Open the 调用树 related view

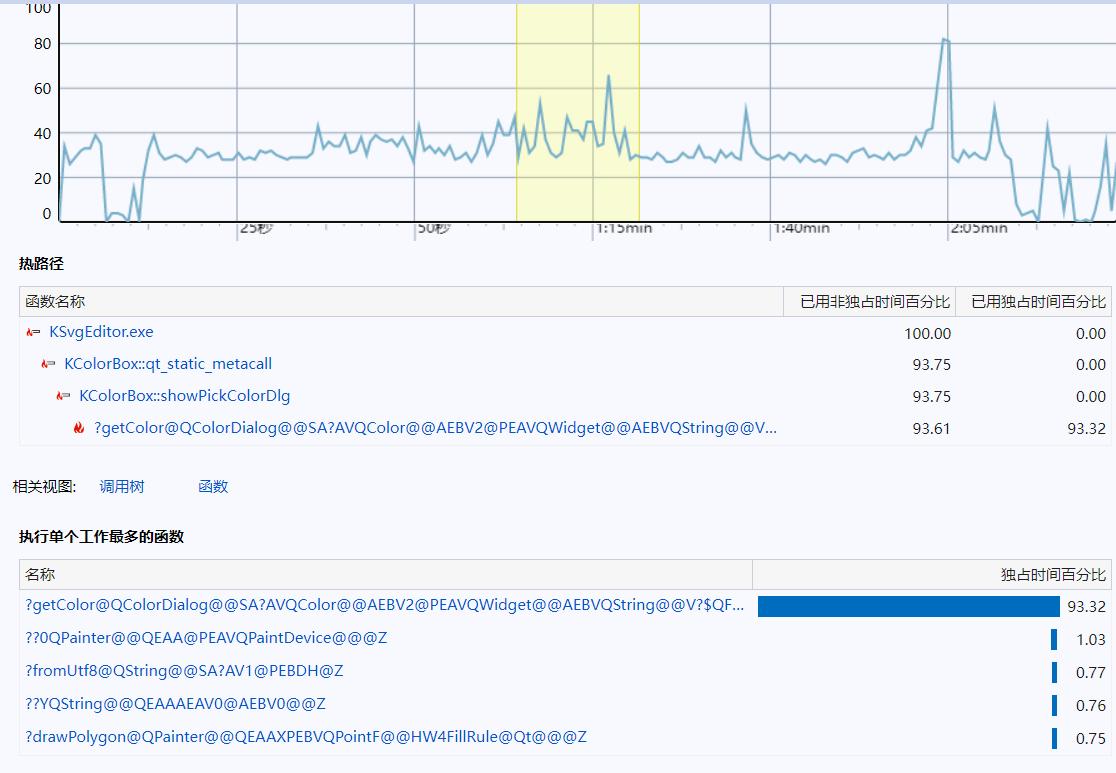(x=122, y=487)
